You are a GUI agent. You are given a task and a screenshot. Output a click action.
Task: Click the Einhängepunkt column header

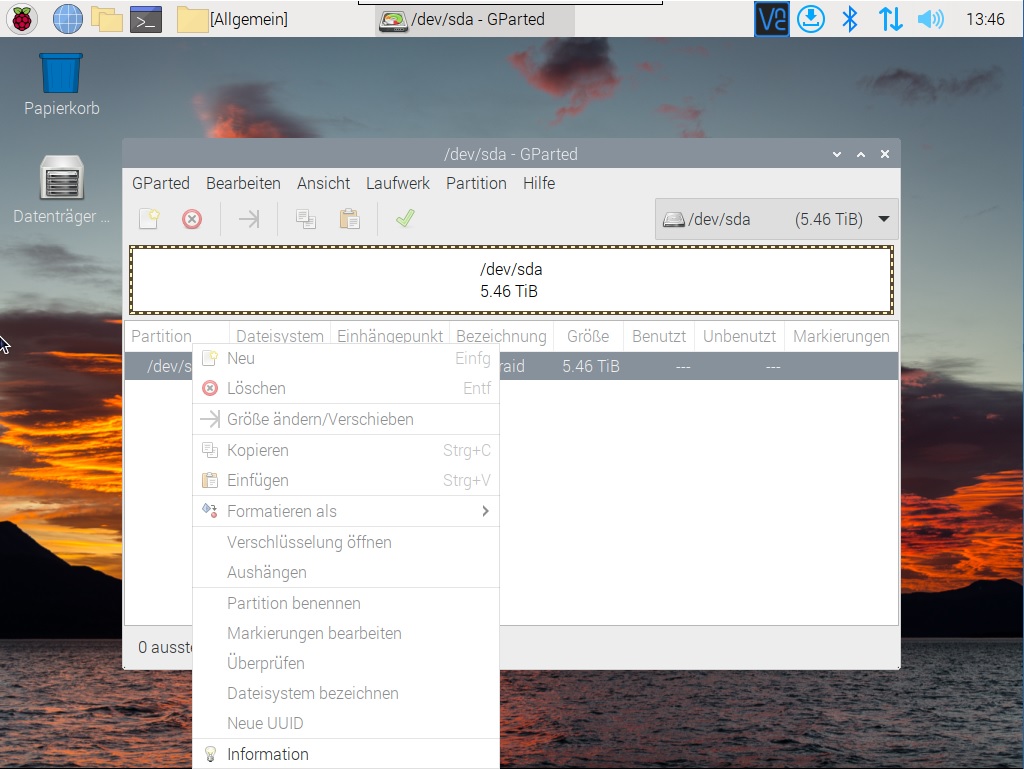[x=390, y=336]
